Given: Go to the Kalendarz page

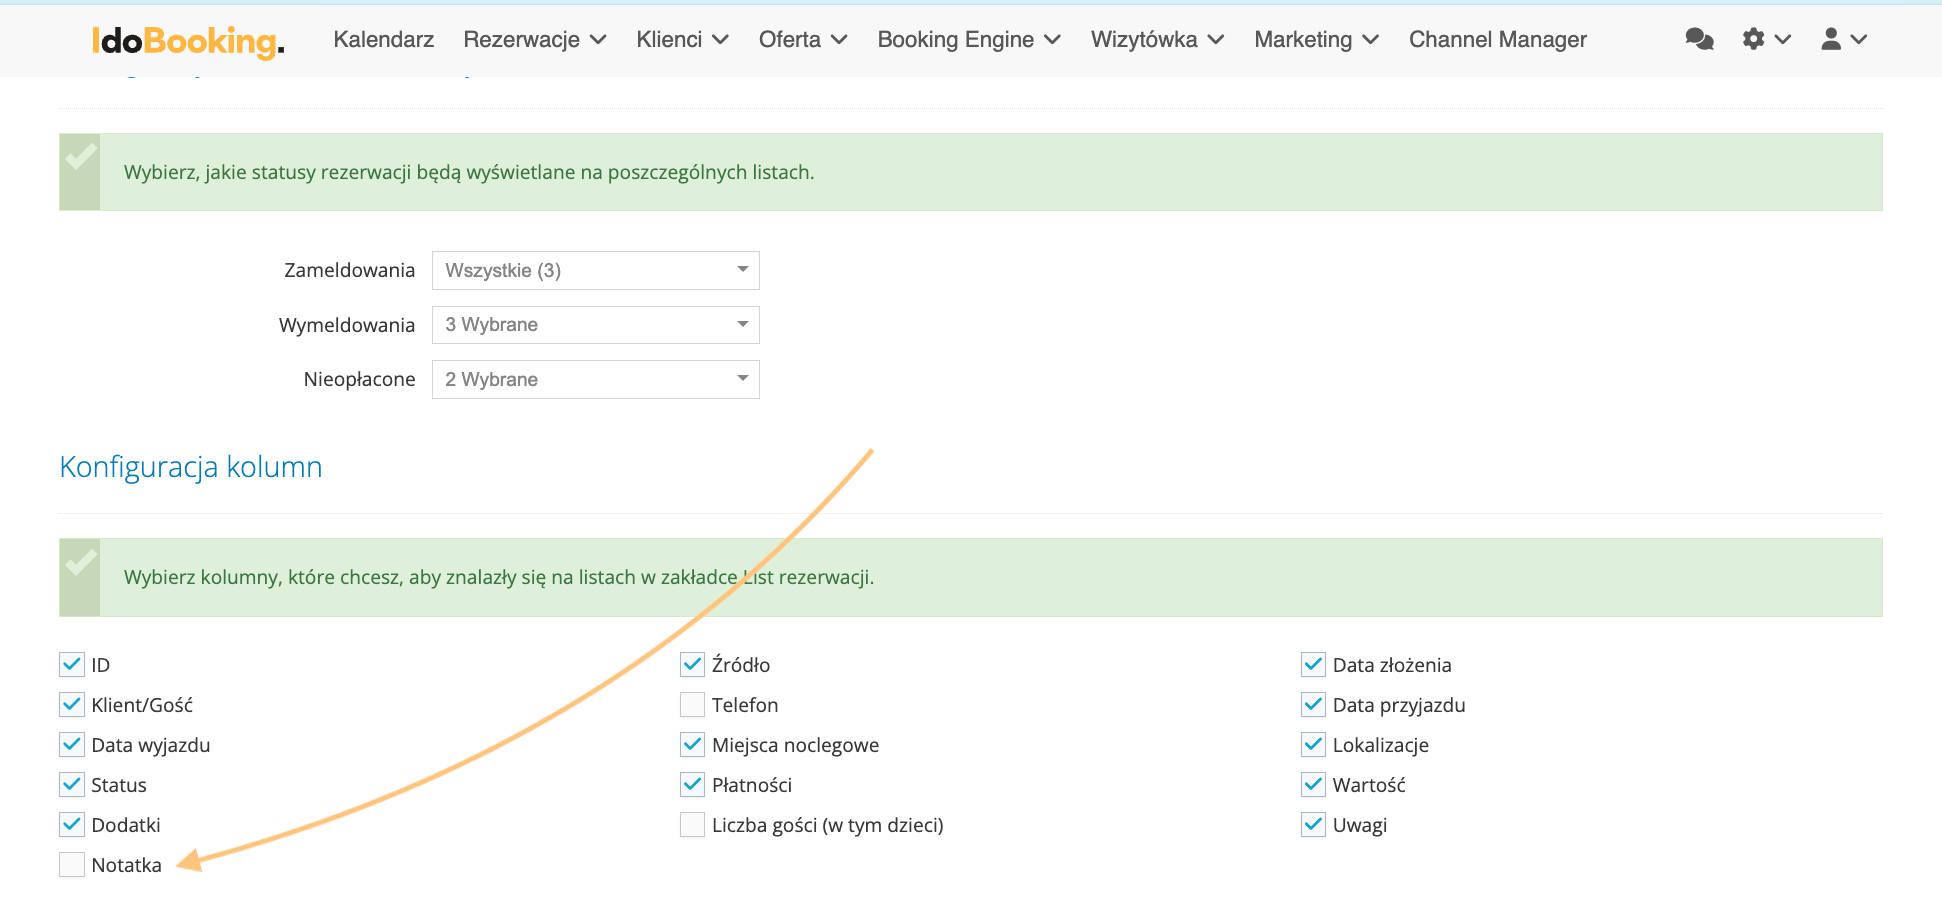Looking at the screenshot, I should tap(383, 39).
